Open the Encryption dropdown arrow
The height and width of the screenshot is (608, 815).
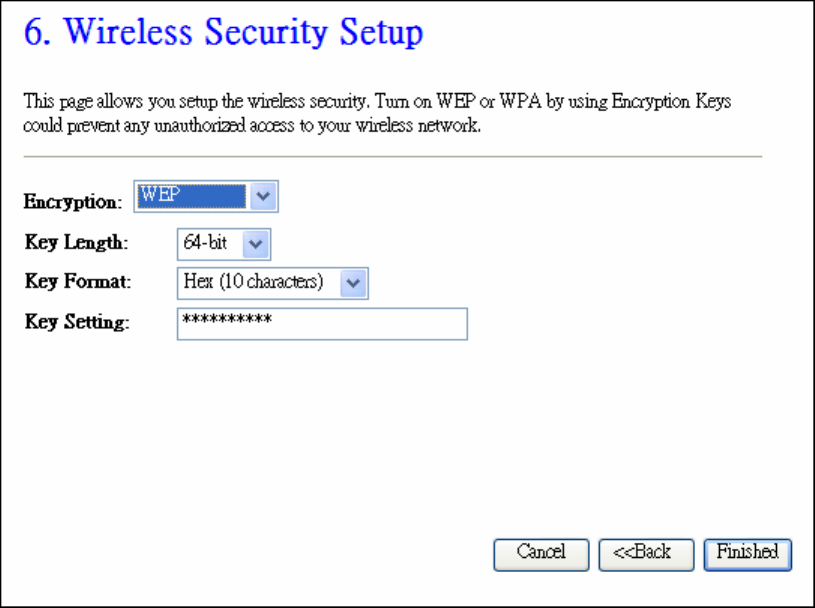262,197
